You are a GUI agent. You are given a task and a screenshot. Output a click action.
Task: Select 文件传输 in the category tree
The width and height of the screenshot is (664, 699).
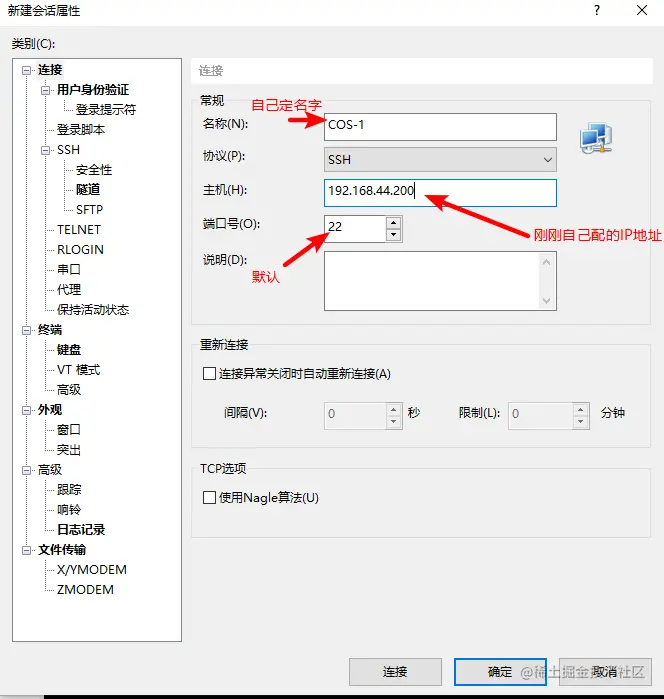coord(62,550)
